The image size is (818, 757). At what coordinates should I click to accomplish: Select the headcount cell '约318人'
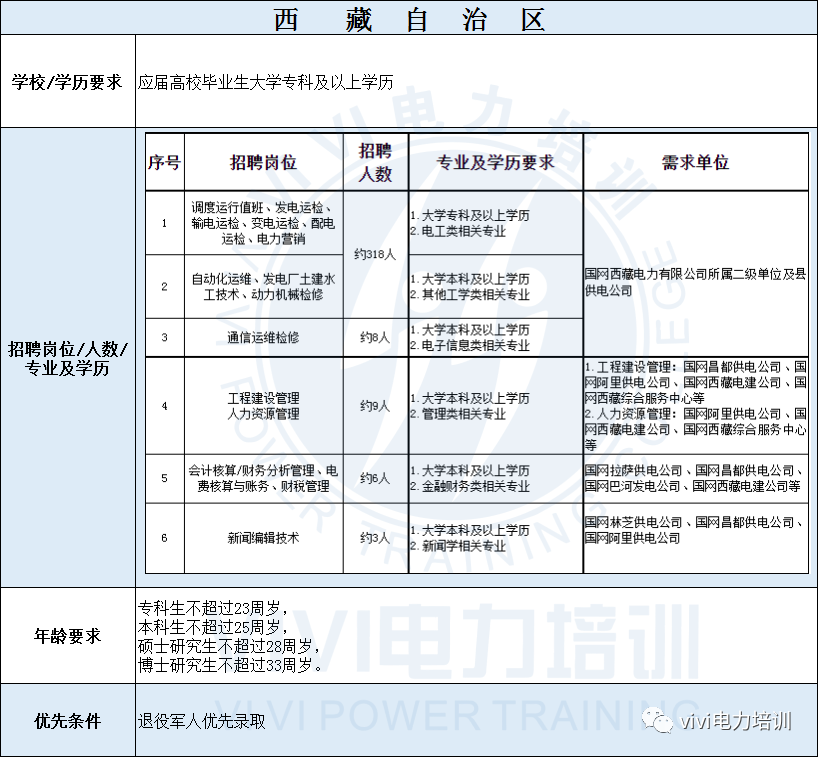coord(376,255)
